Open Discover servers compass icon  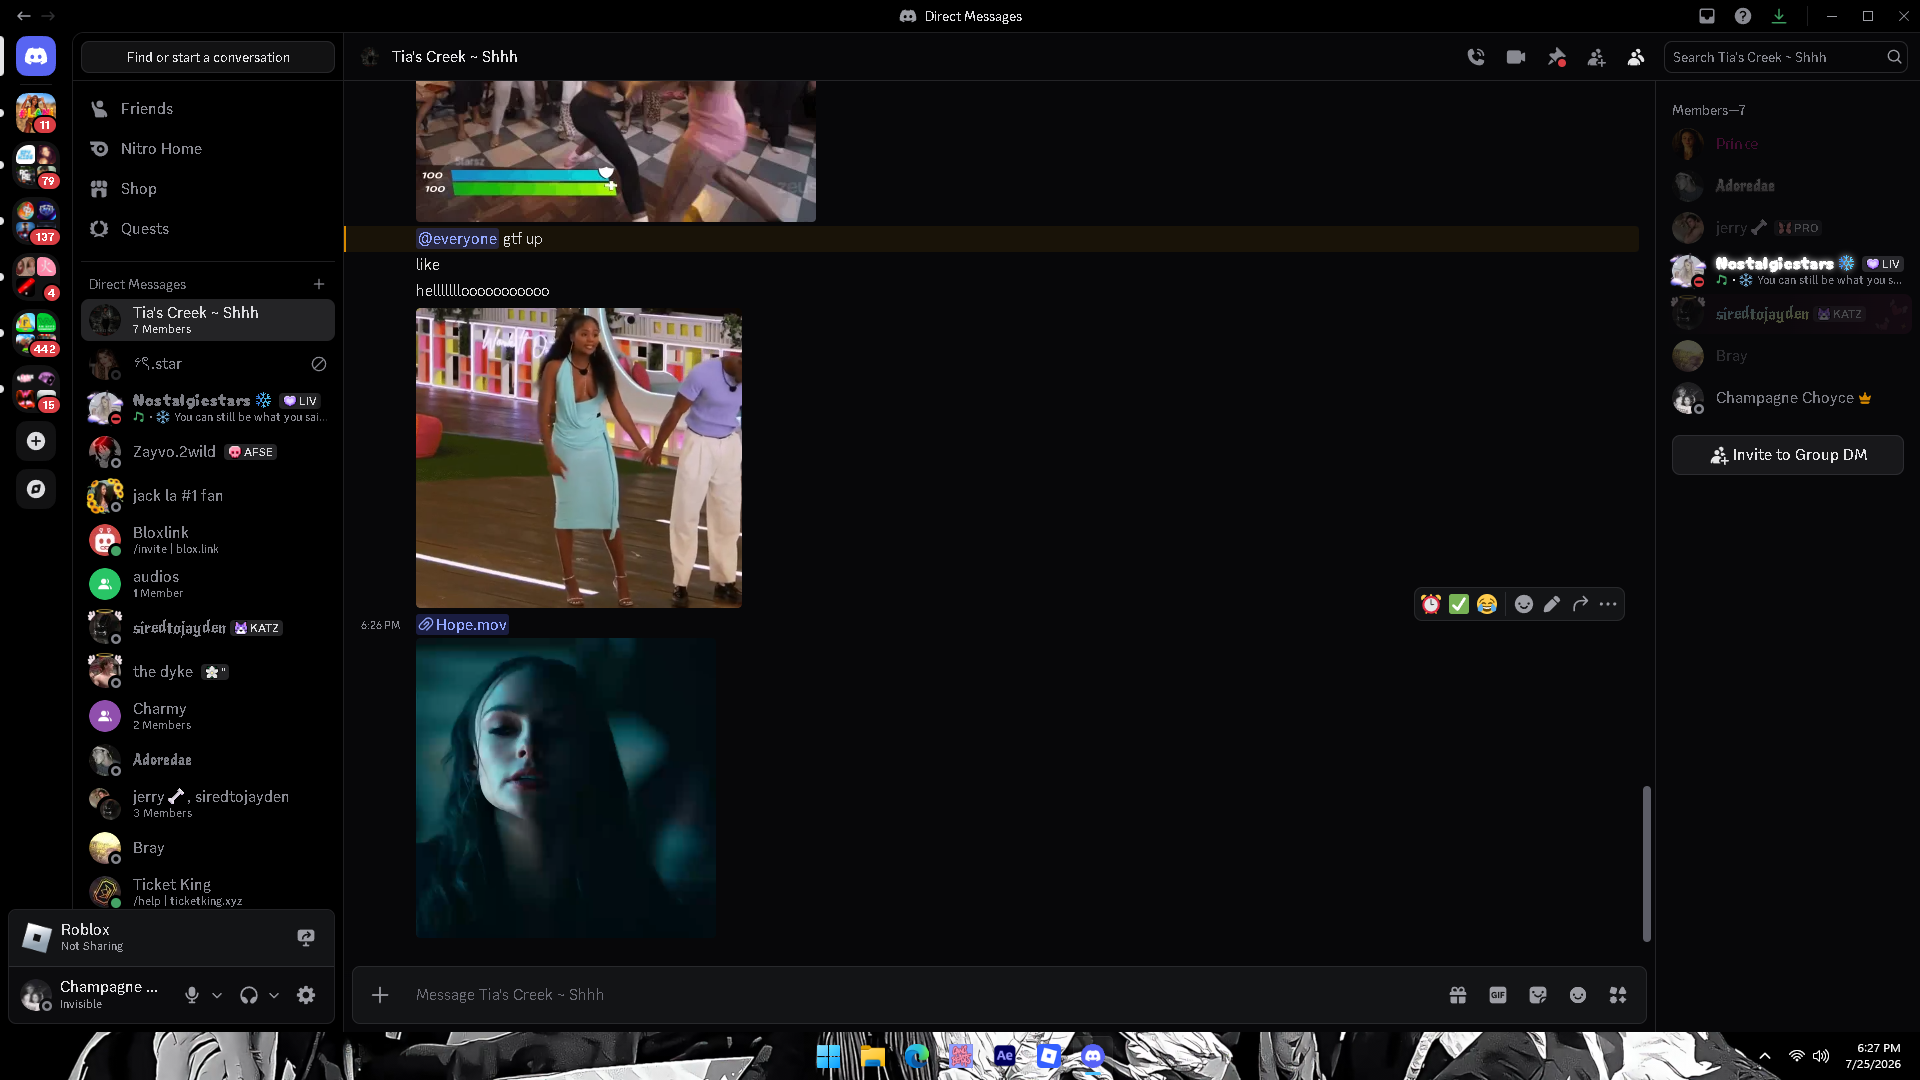pos(36,489)
